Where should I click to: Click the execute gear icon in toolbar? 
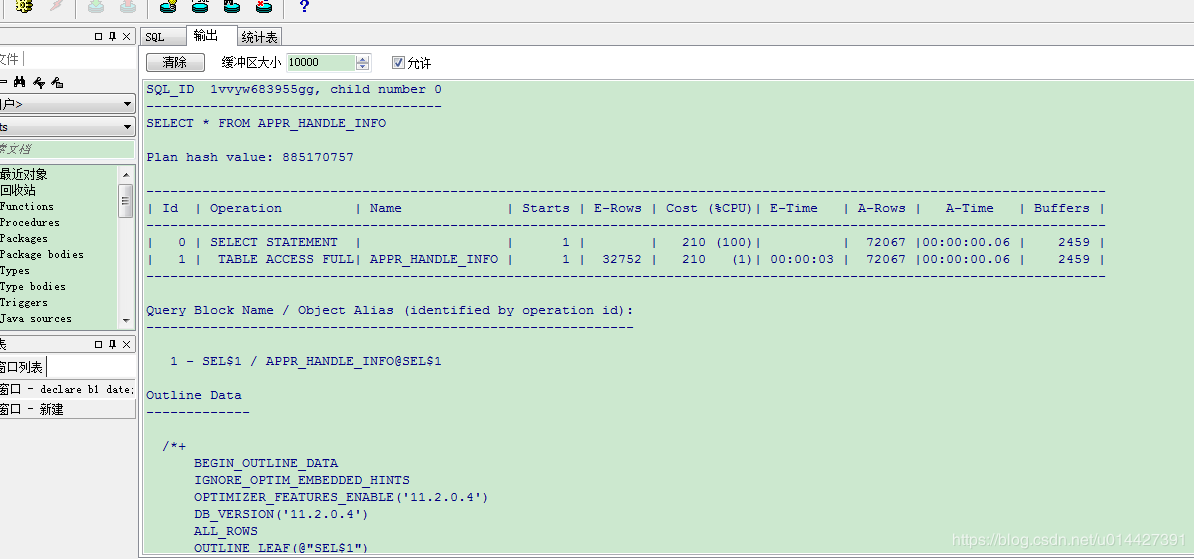pyautogui.click(x=24, y=7)
